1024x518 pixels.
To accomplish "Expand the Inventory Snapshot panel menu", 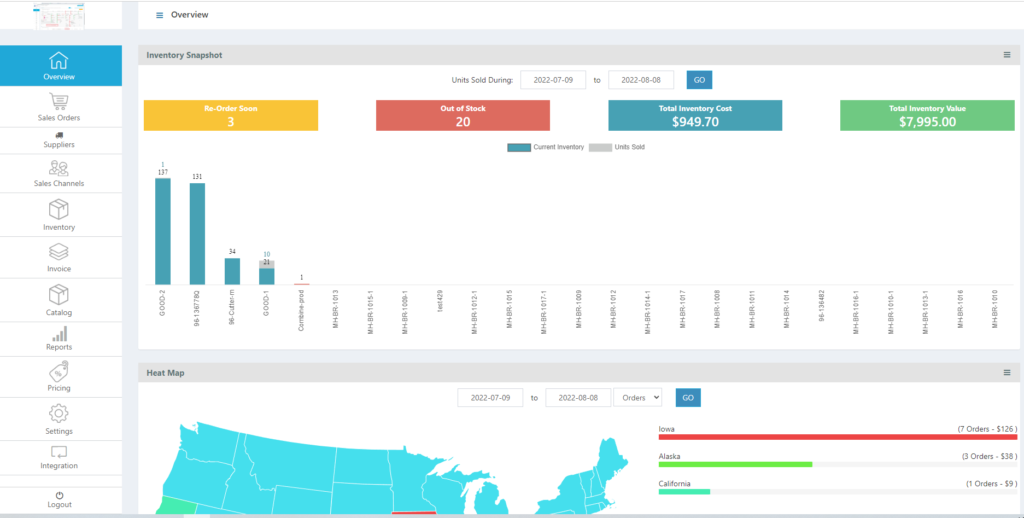I will [1007, 55].
